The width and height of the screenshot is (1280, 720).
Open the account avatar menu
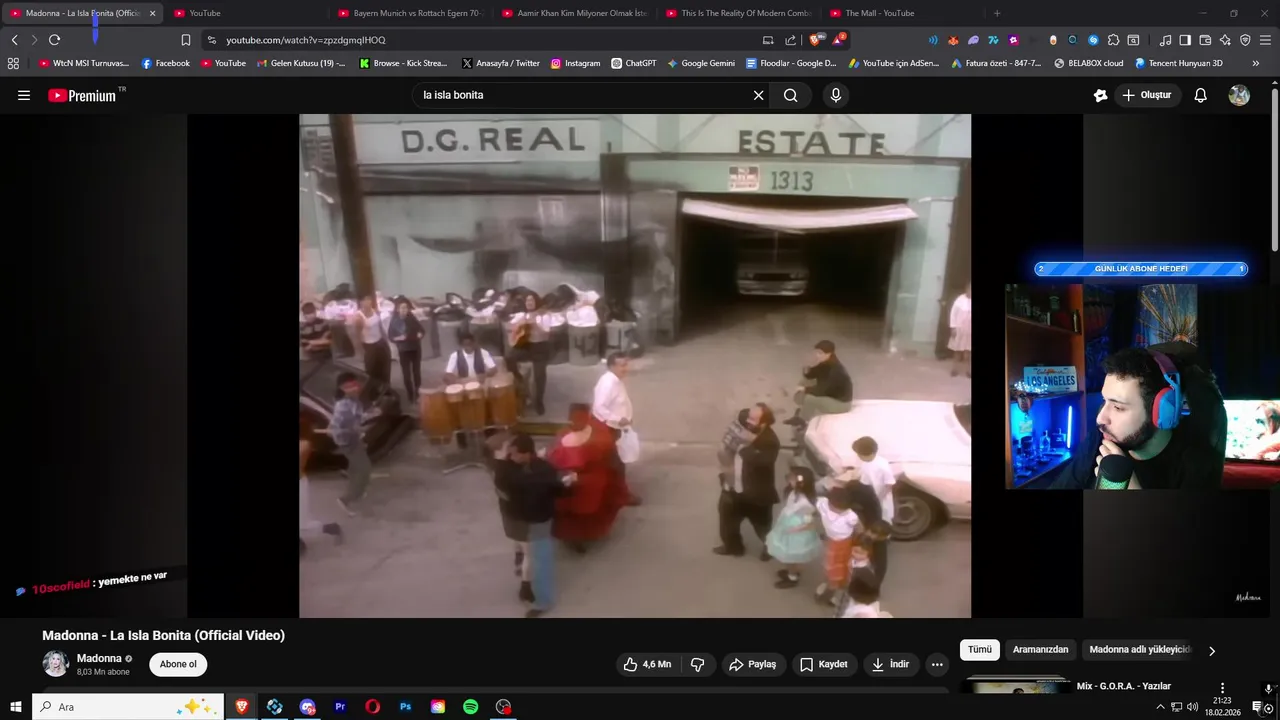(x=1239, y=95)
